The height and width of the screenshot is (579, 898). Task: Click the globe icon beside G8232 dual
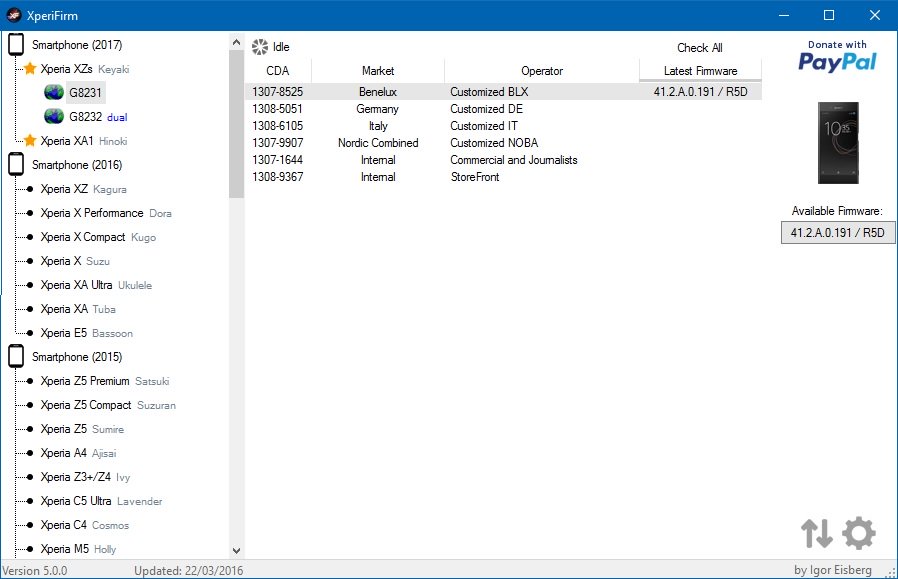click(54, 116)
